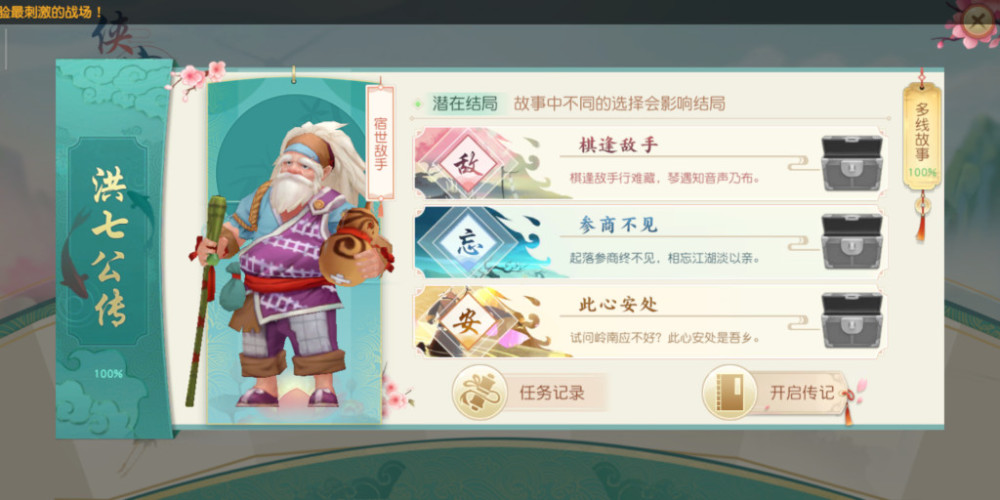Click the 此心安处 ending title
The width and height of the screenshot is (1000, 500).
coord(618,304)
